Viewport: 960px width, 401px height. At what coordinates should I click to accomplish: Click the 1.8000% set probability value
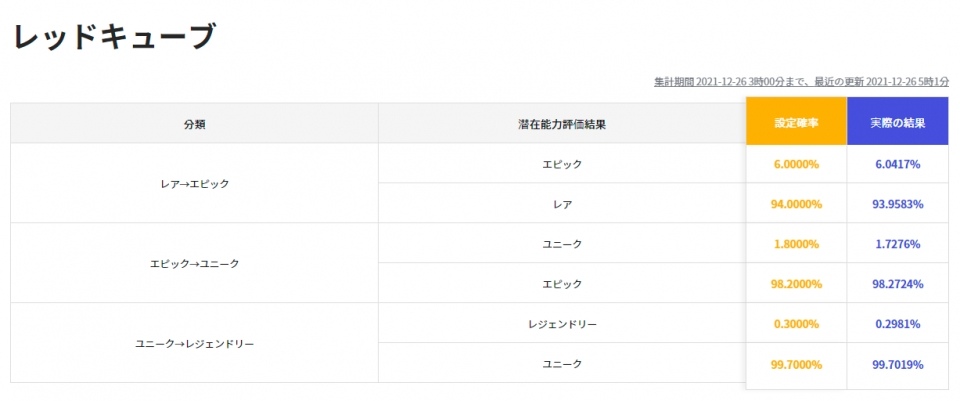coord(796,244)
